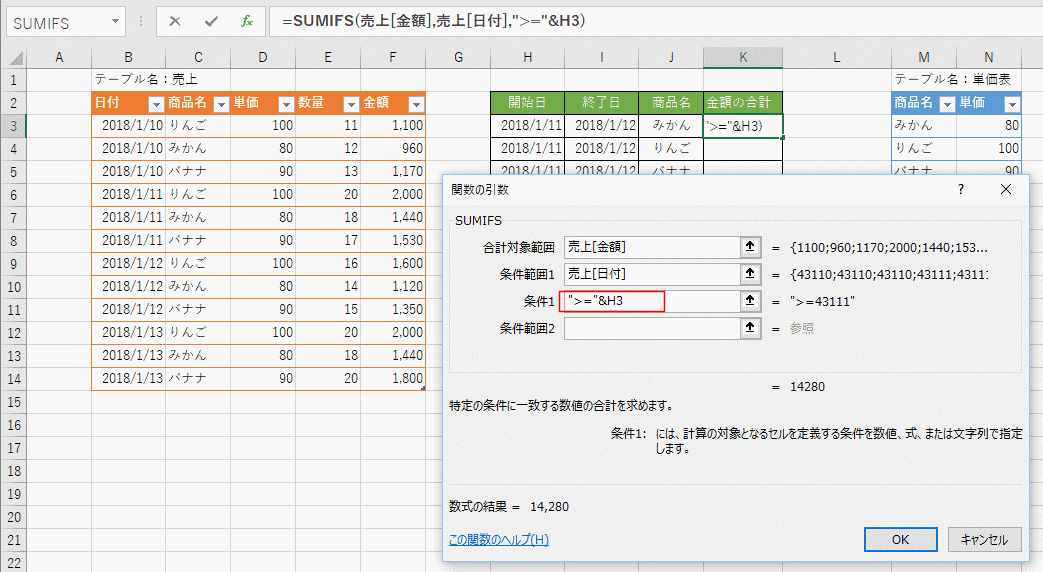
Task: Open the 単価 filter dropdown in 単価表 table
Action: (1012, 104)
